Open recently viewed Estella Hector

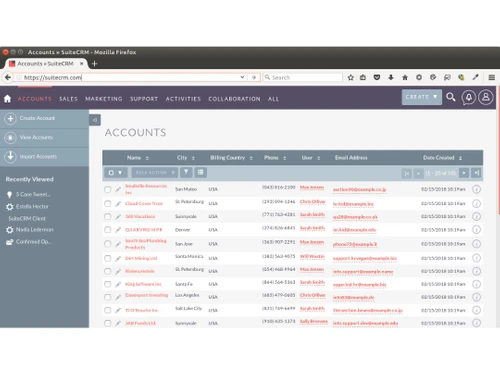click(x=32, y=207)
